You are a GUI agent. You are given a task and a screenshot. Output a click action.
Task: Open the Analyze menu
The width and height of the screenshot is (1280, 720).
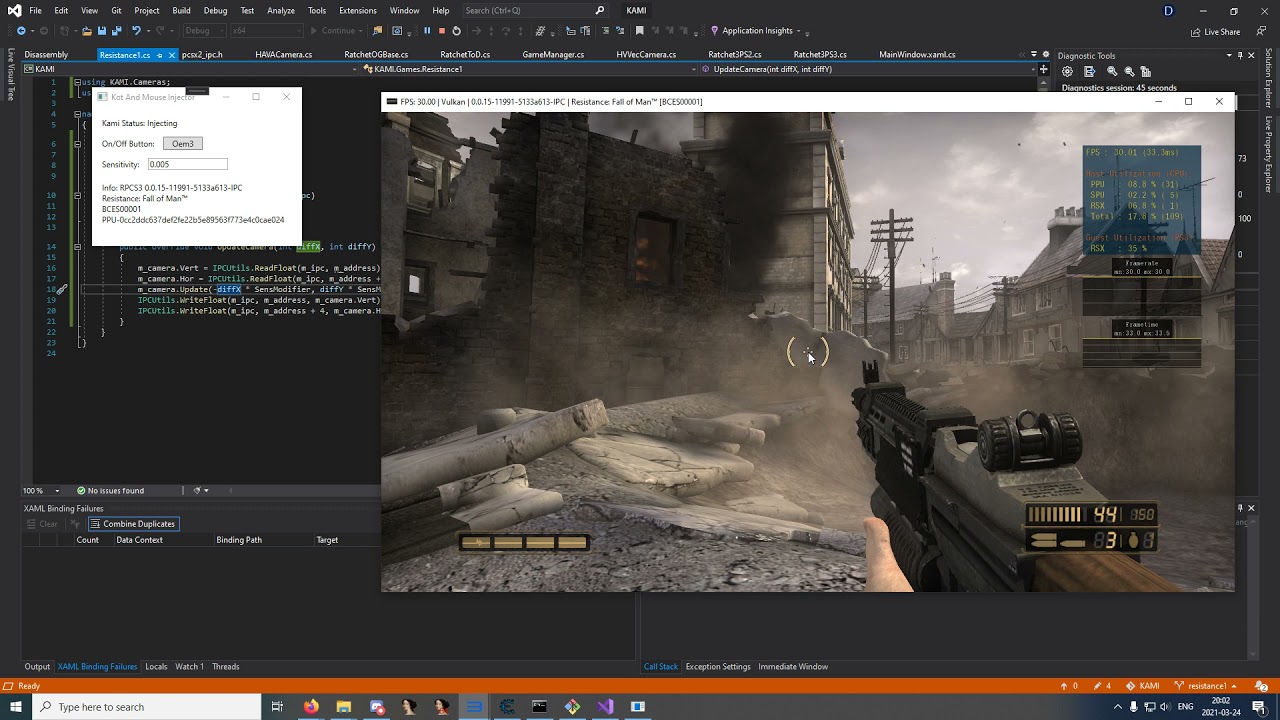tap(281, 10)
